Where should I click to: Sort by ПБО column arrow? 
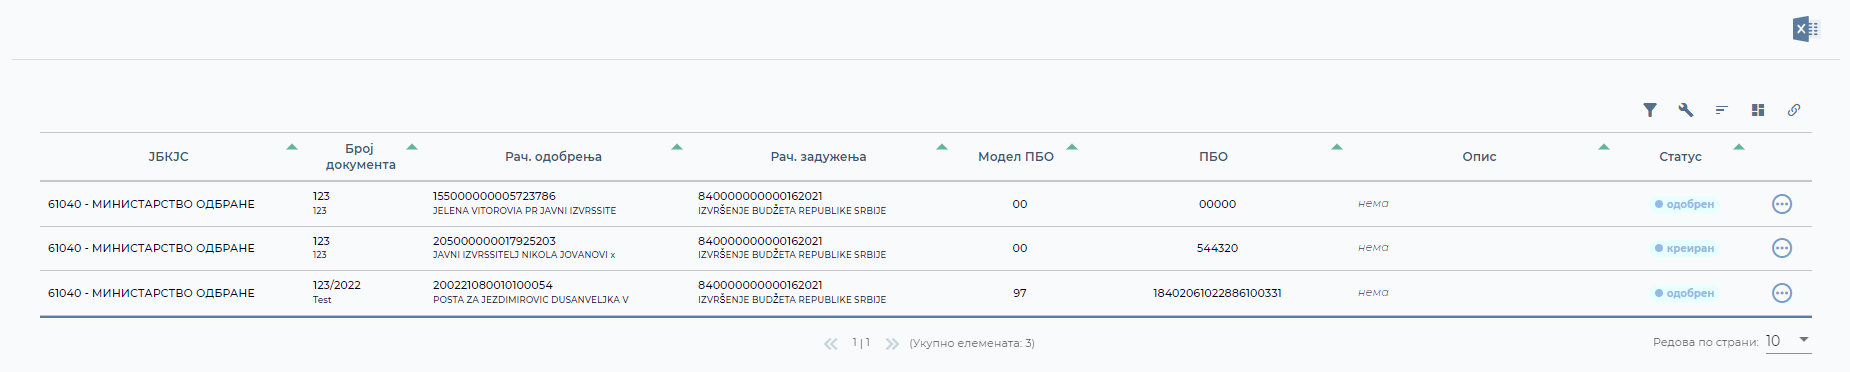tap(1337, 147)
